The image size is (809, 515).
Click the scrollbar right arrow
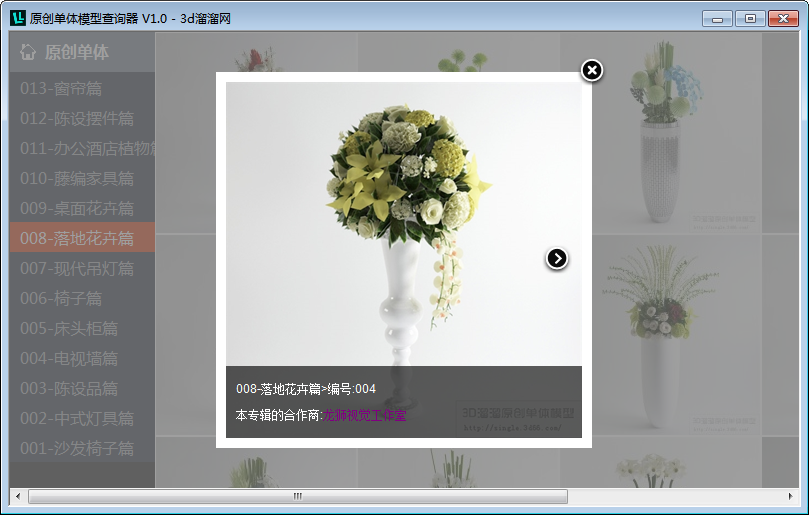(x=790, y=496)
